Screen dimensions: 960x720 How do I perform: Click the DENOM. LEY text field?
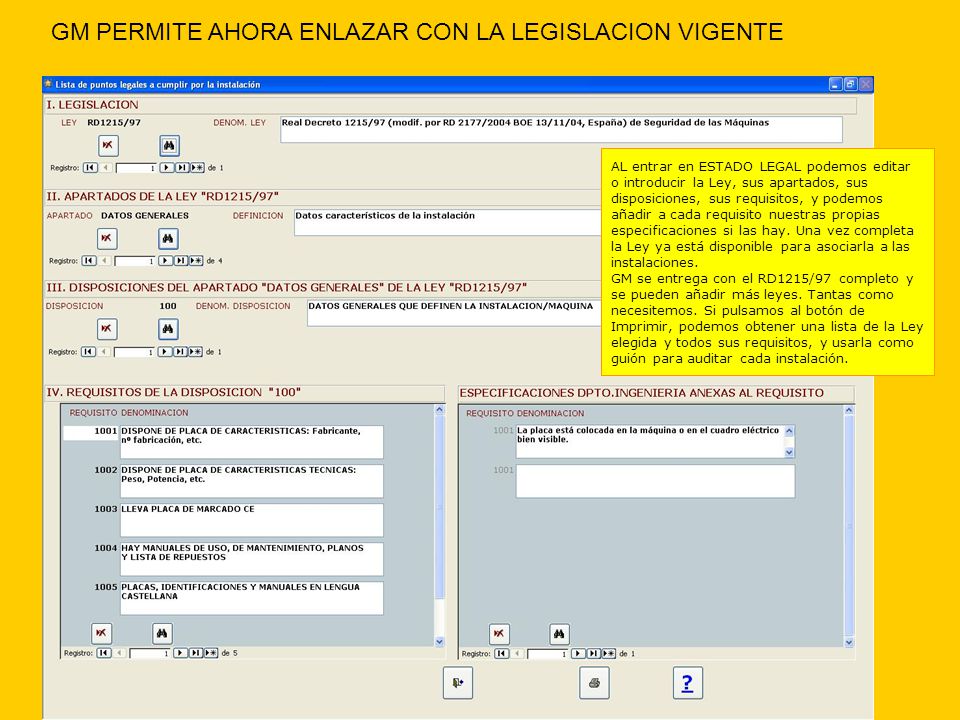coord(561,129)
